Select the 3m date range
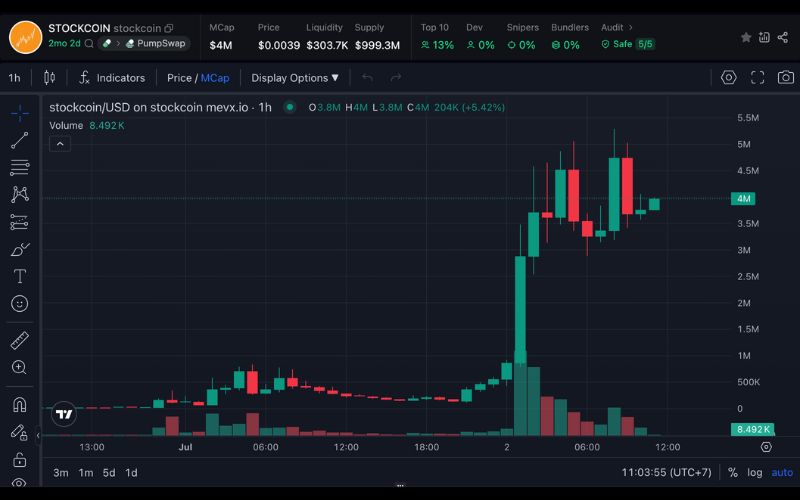The image size is (800, 500). pyautogui.click(x=61, y=472)
